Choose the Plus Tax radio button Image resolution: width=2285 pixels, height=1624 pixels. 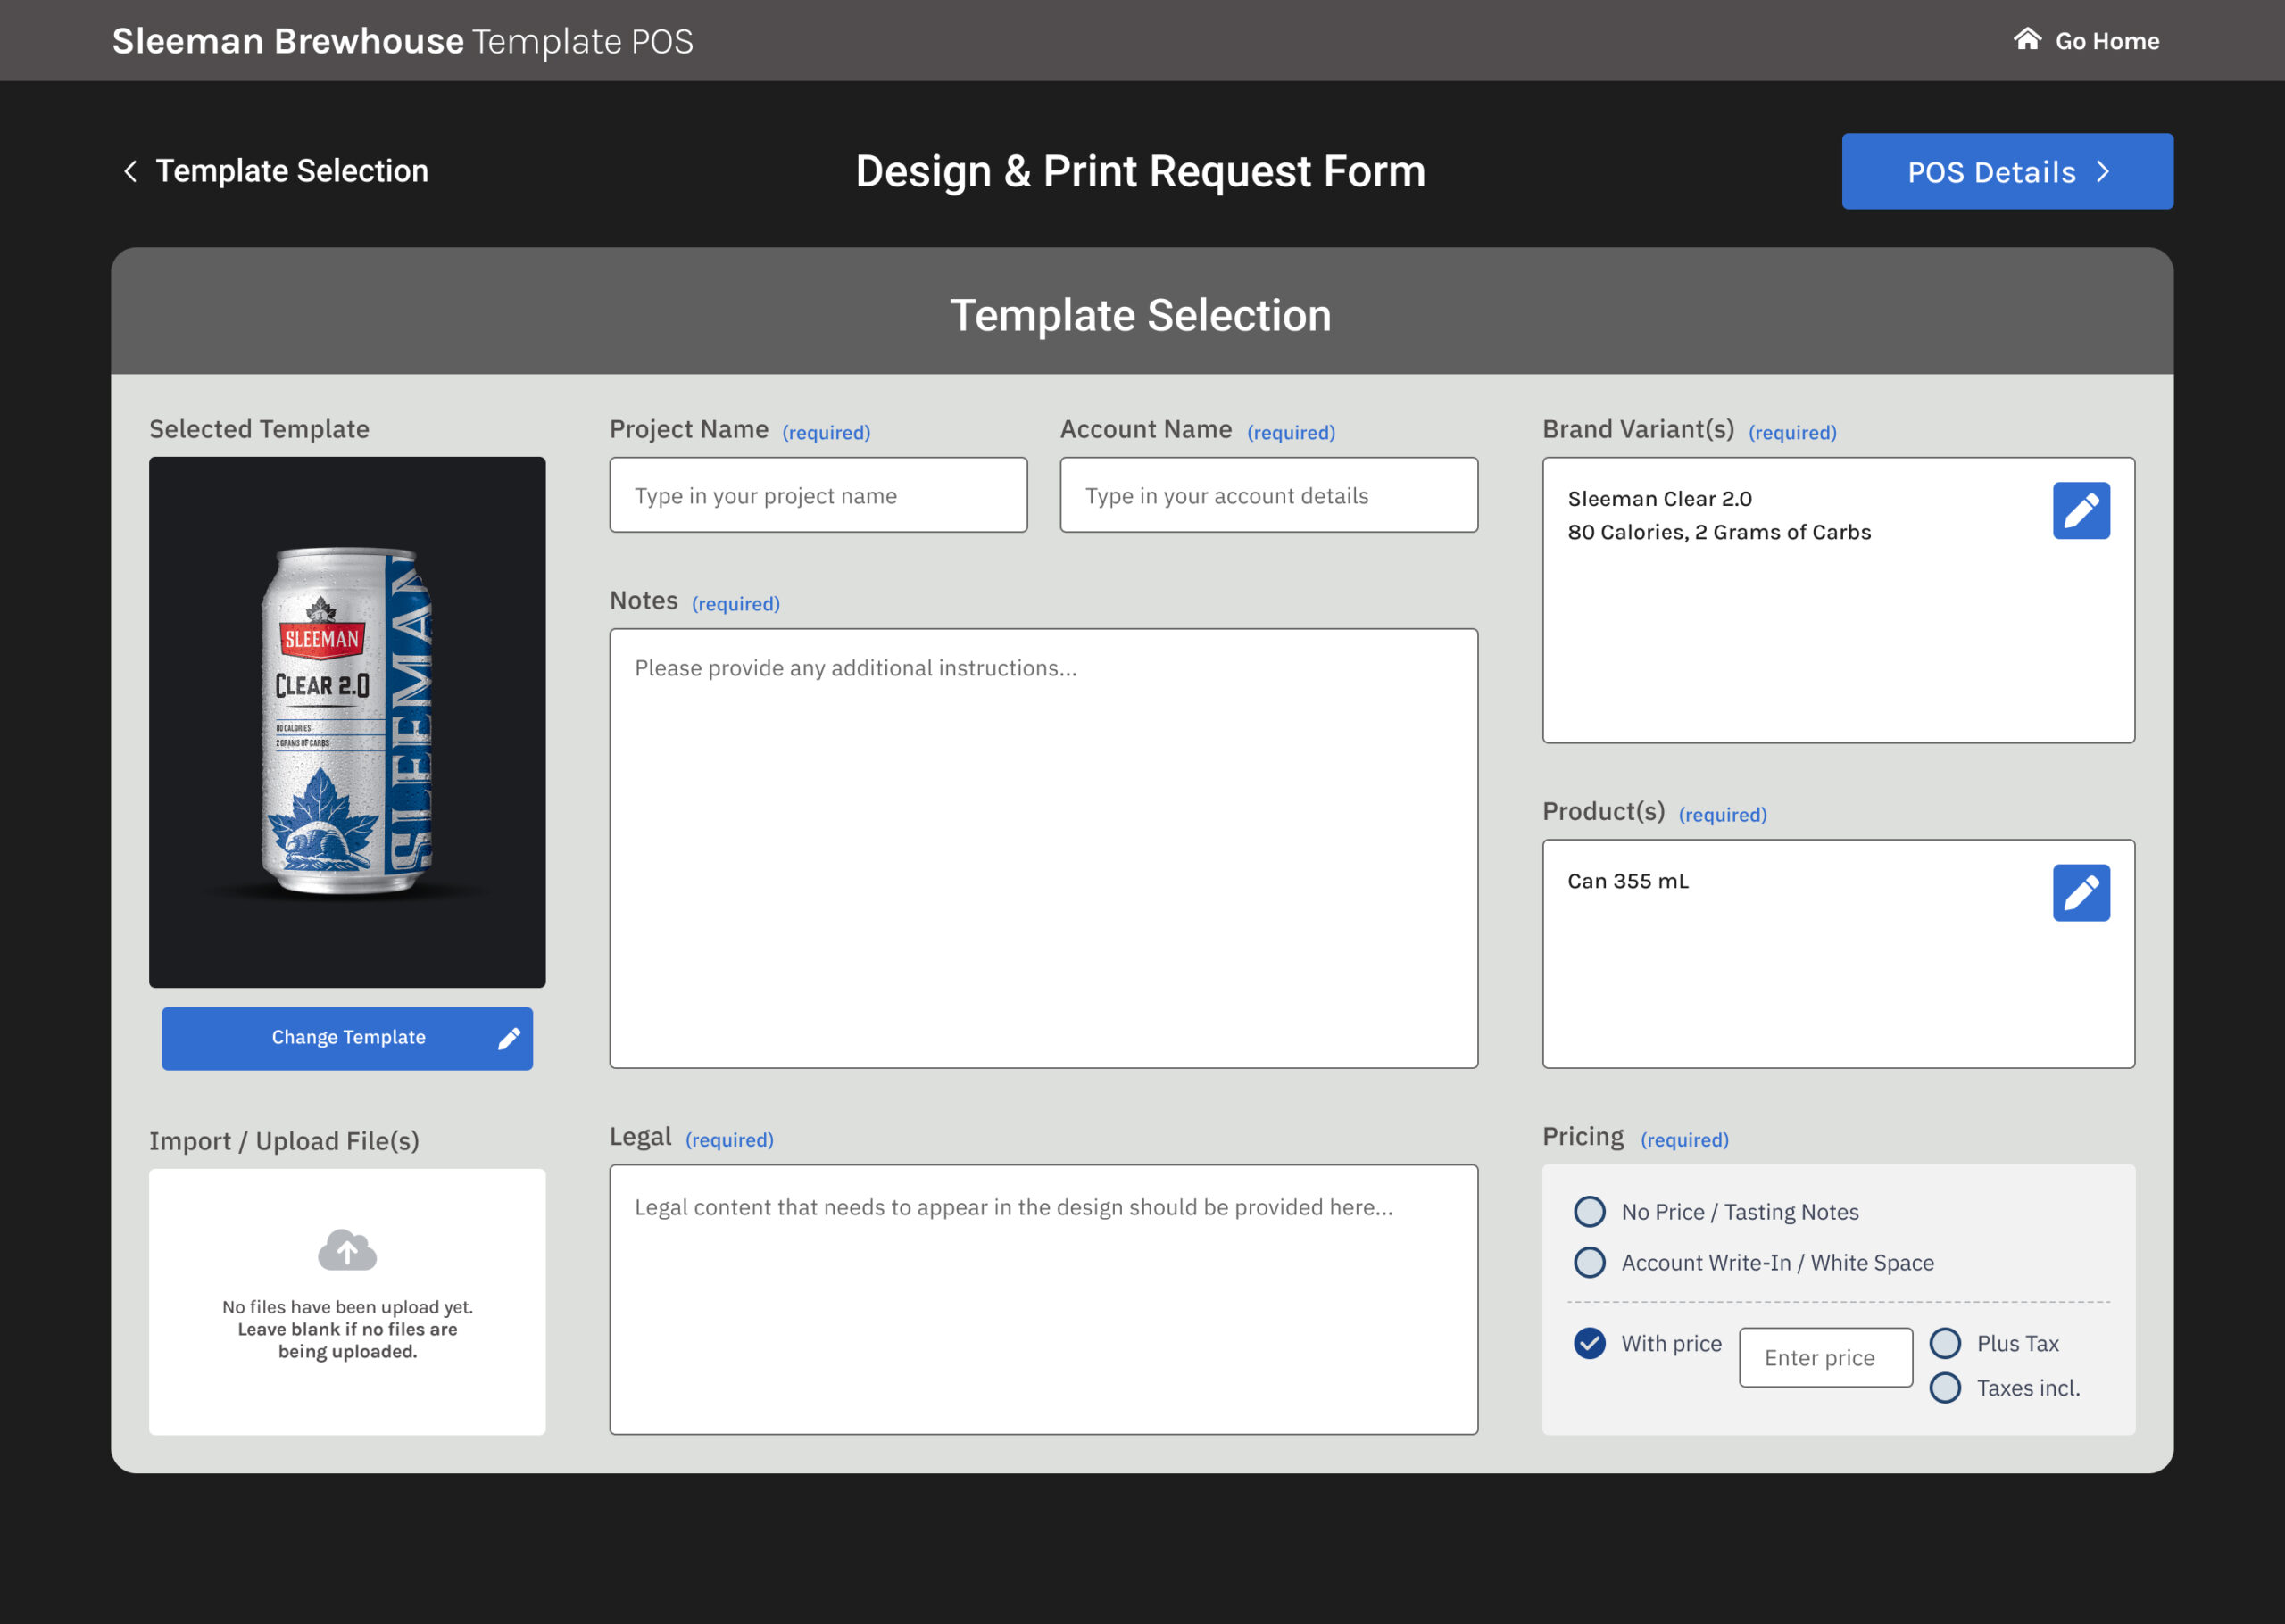pos(1944,1344)
